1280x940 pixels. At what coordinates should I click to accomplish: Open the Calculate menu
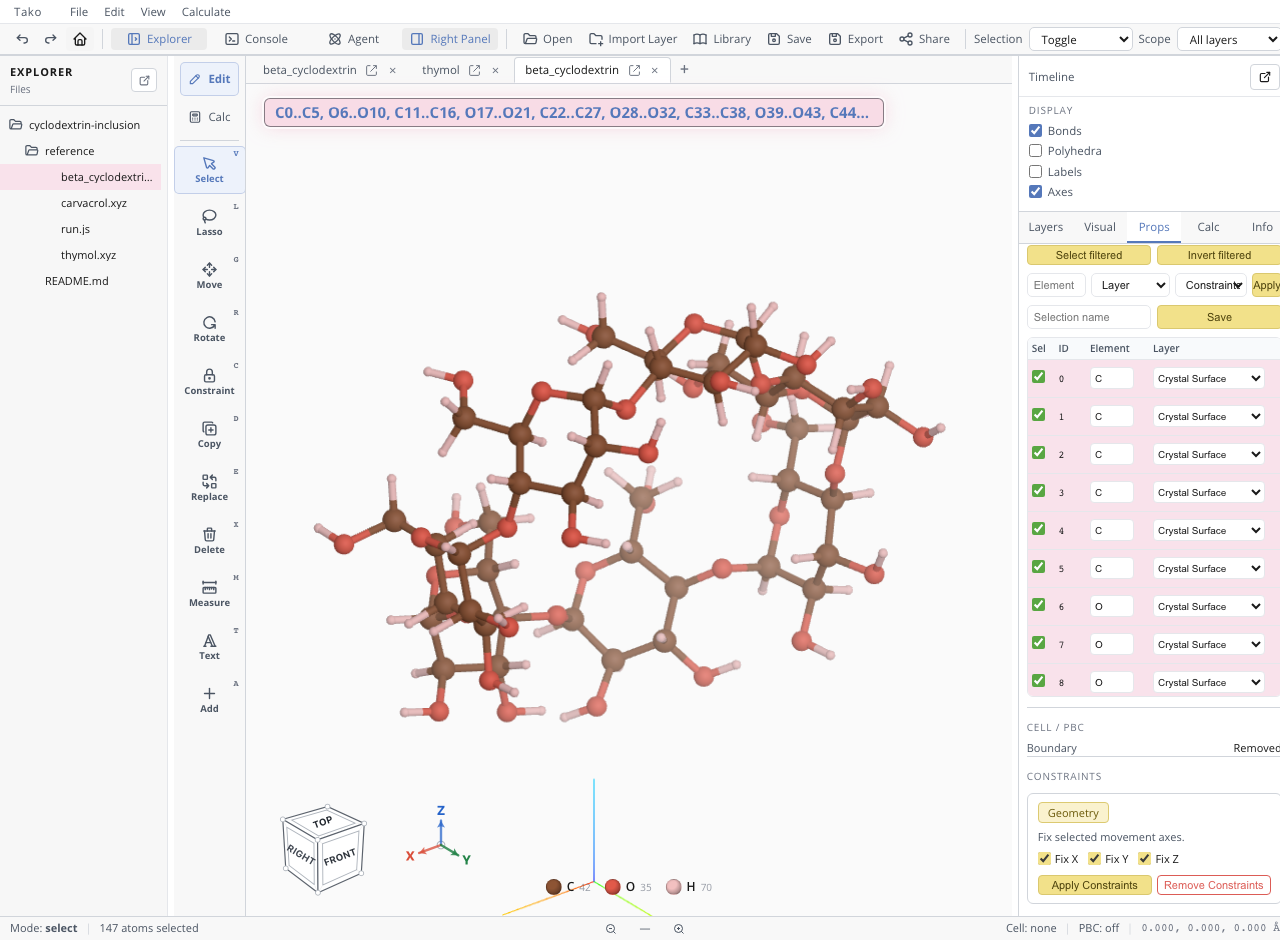(x=206, y=12)
